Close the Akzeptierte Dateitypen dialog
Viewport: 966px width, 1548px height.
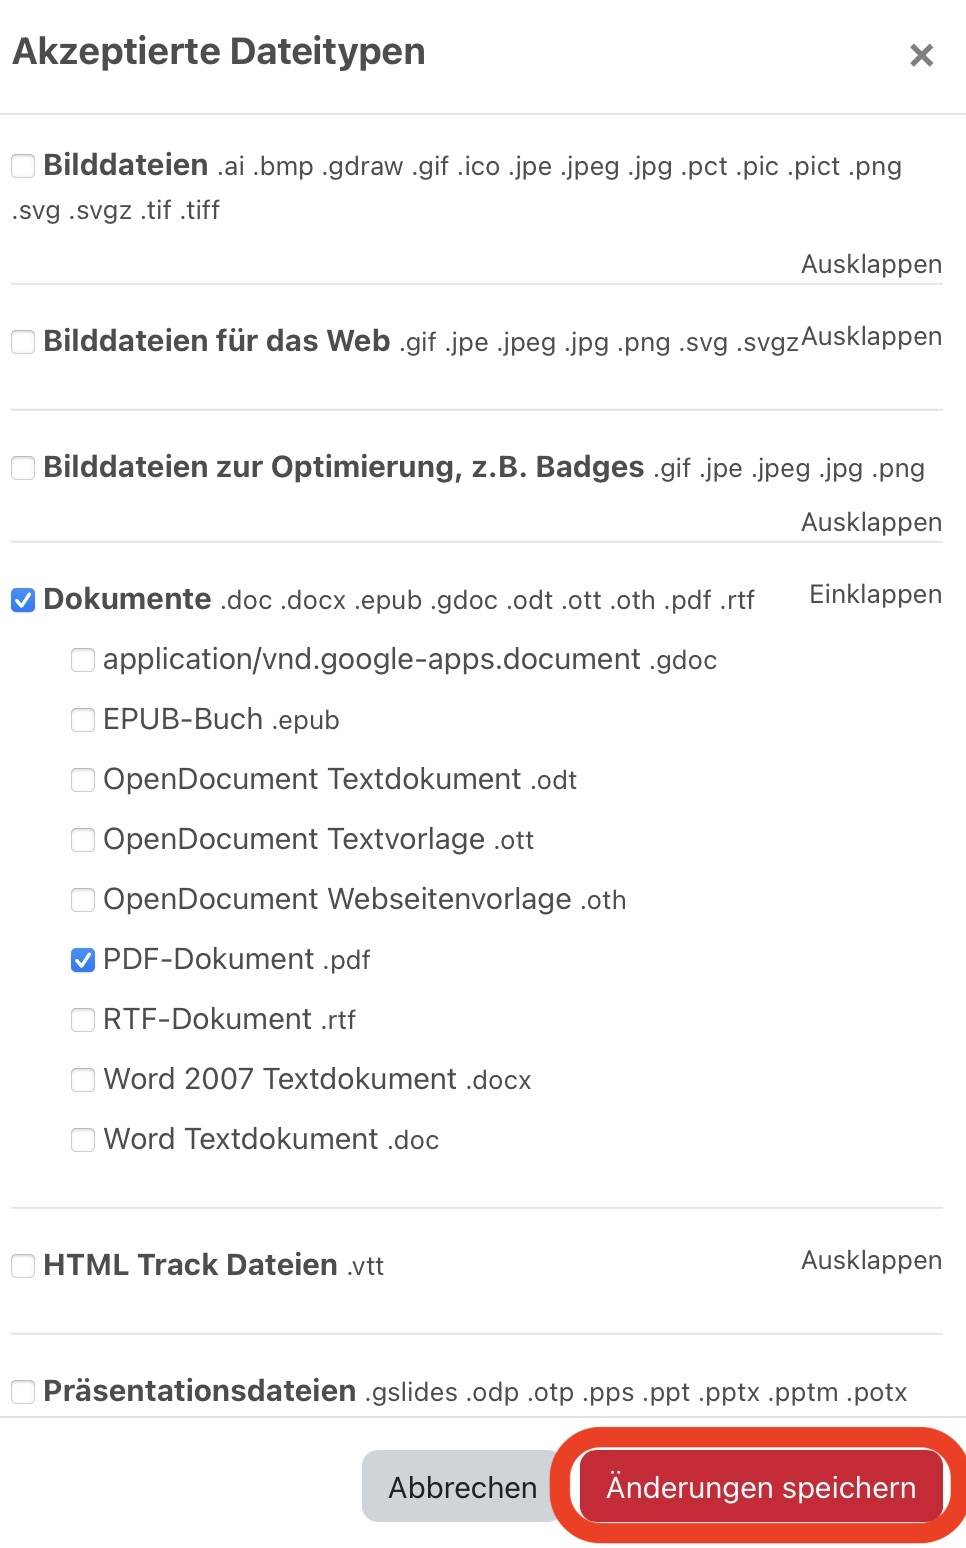(x=921, y=55)
